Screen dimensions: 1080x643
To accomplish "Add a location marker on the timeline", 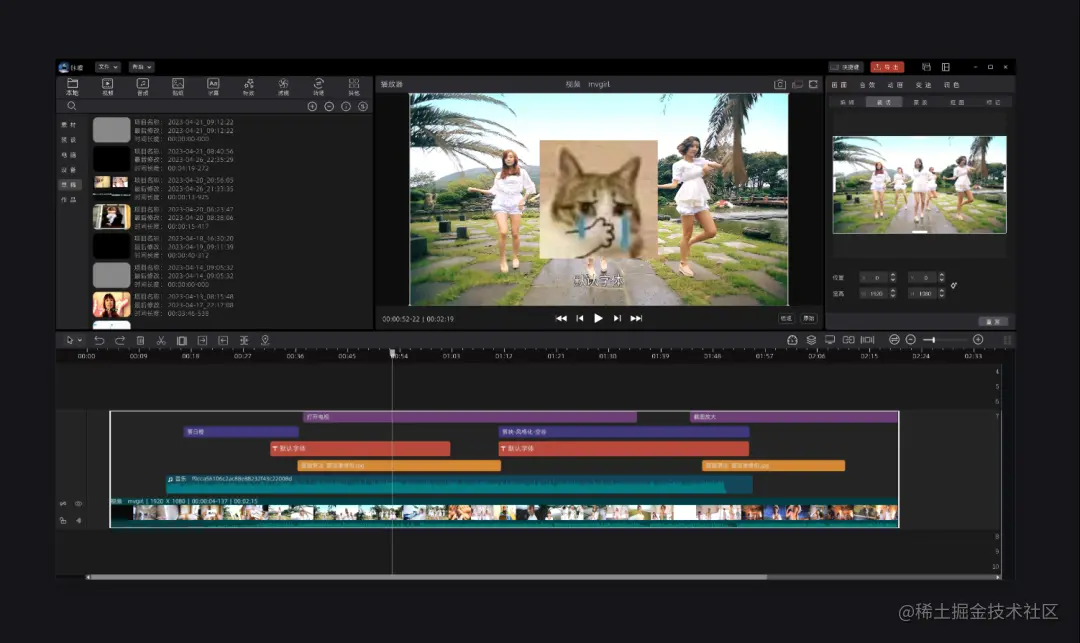I will [265, 340].
